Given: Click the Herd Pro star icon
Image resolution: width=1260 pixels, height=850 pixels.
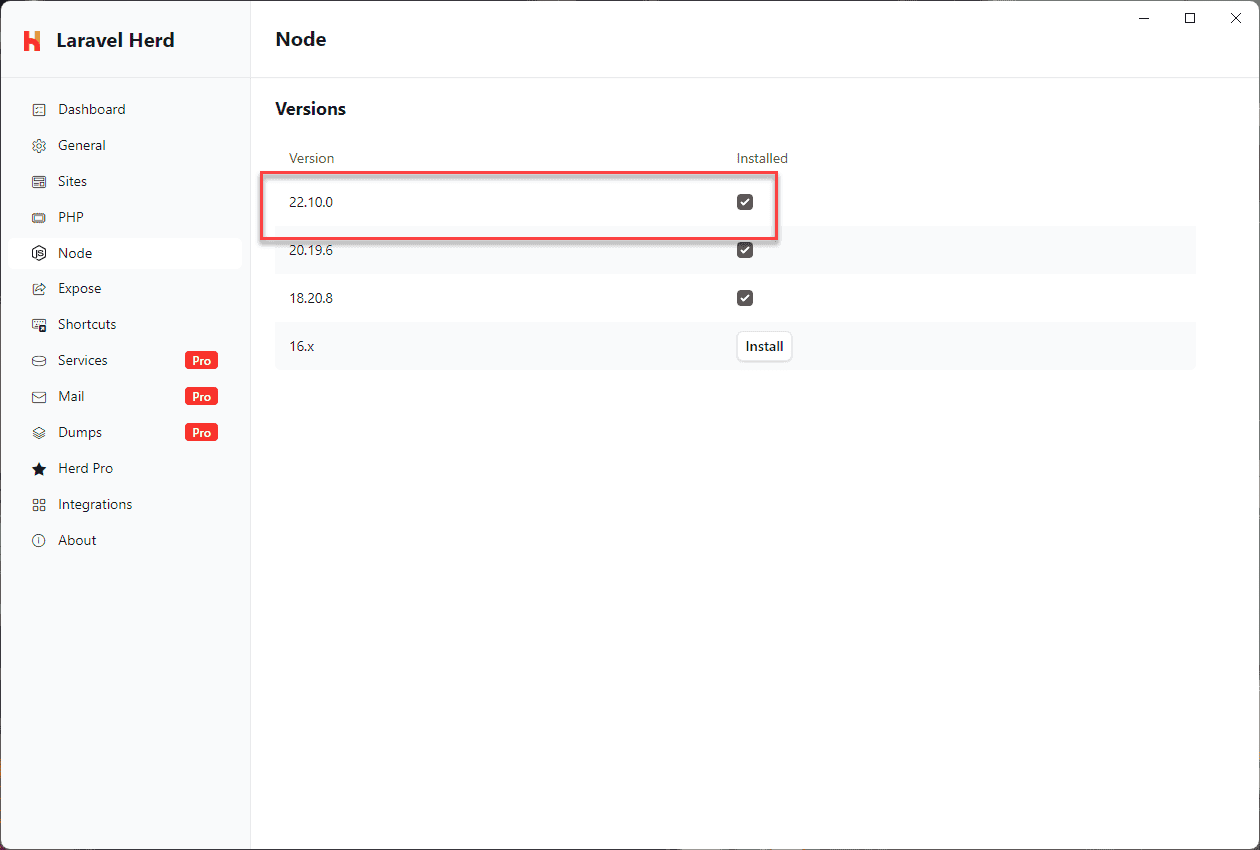Looking at the screenshot, I should (39, 469).
